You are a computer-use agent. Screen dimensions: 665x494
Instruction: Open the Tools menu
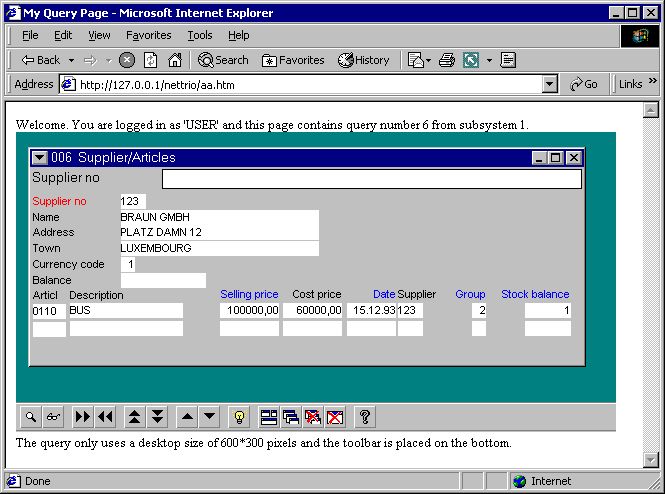[200, 35]
